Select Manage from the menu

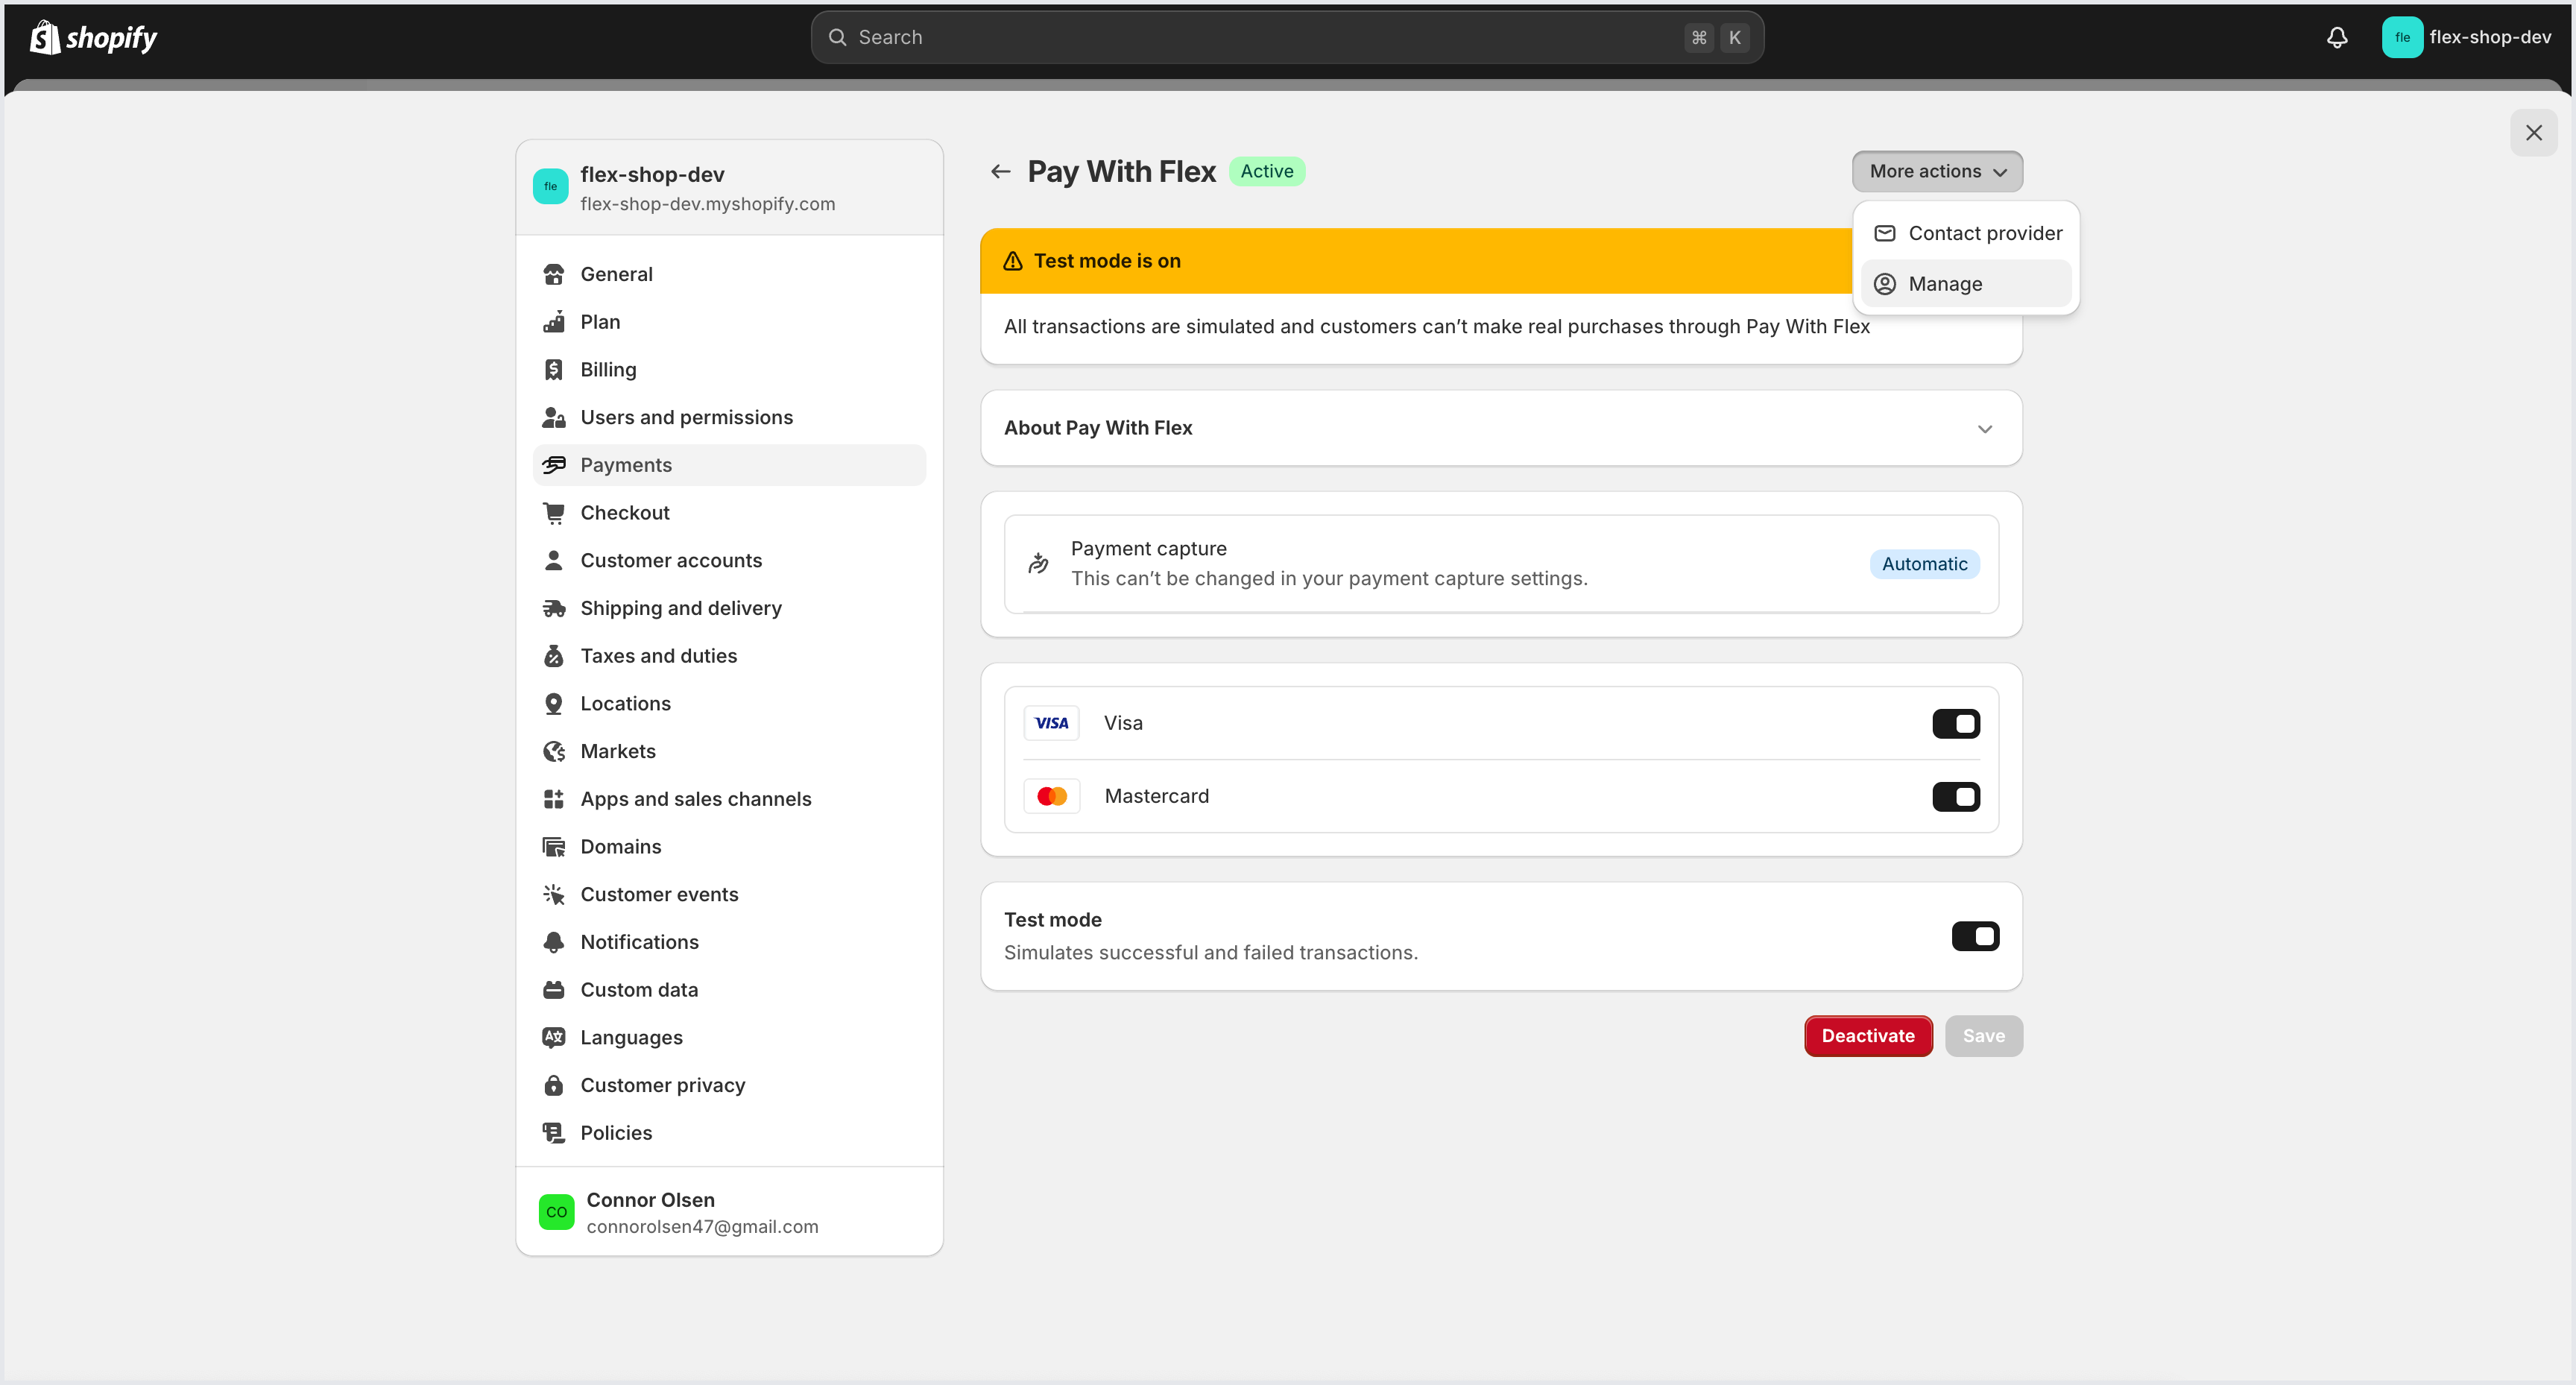1966,284
